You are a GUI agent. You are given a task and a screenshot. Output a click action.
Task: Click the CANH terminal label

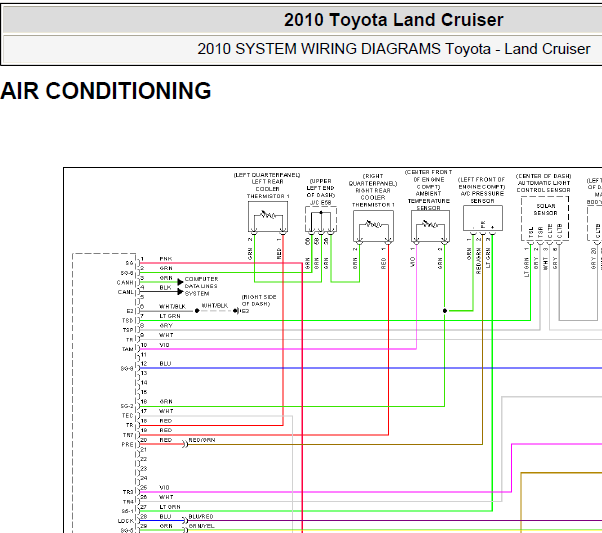(x=126, y=281)
